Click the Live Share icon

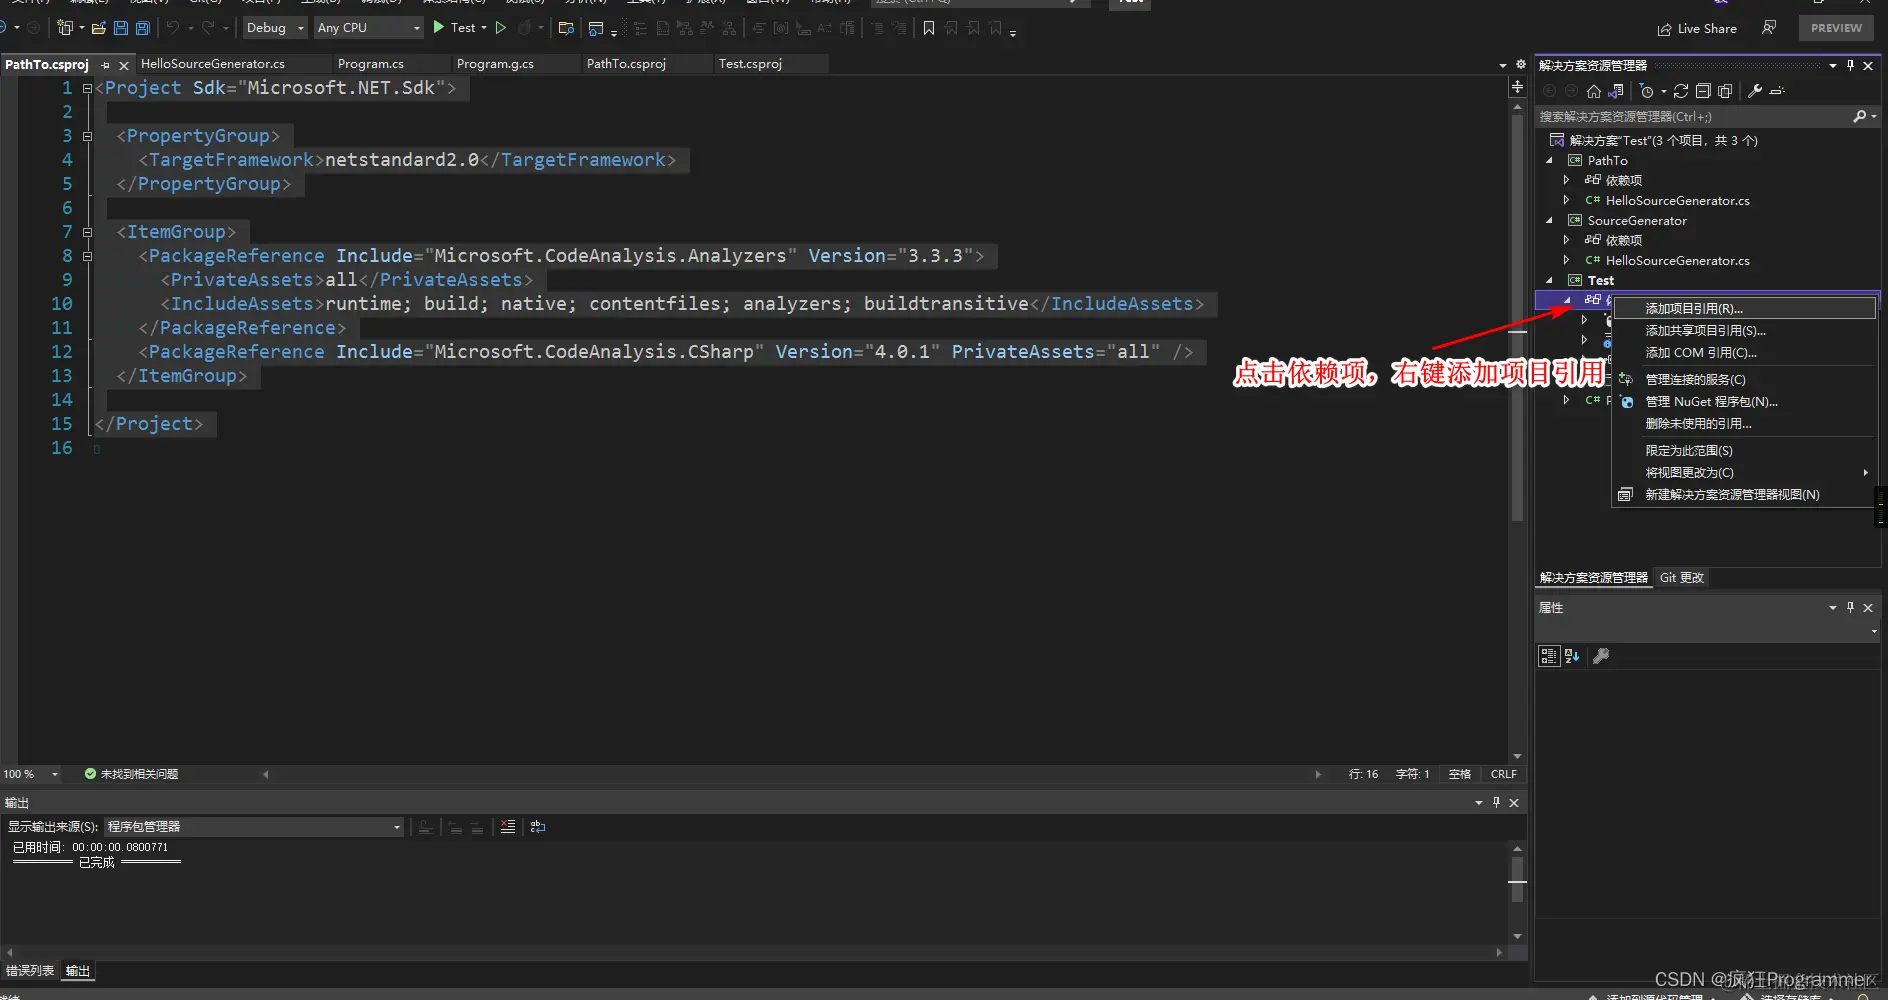1664,29
